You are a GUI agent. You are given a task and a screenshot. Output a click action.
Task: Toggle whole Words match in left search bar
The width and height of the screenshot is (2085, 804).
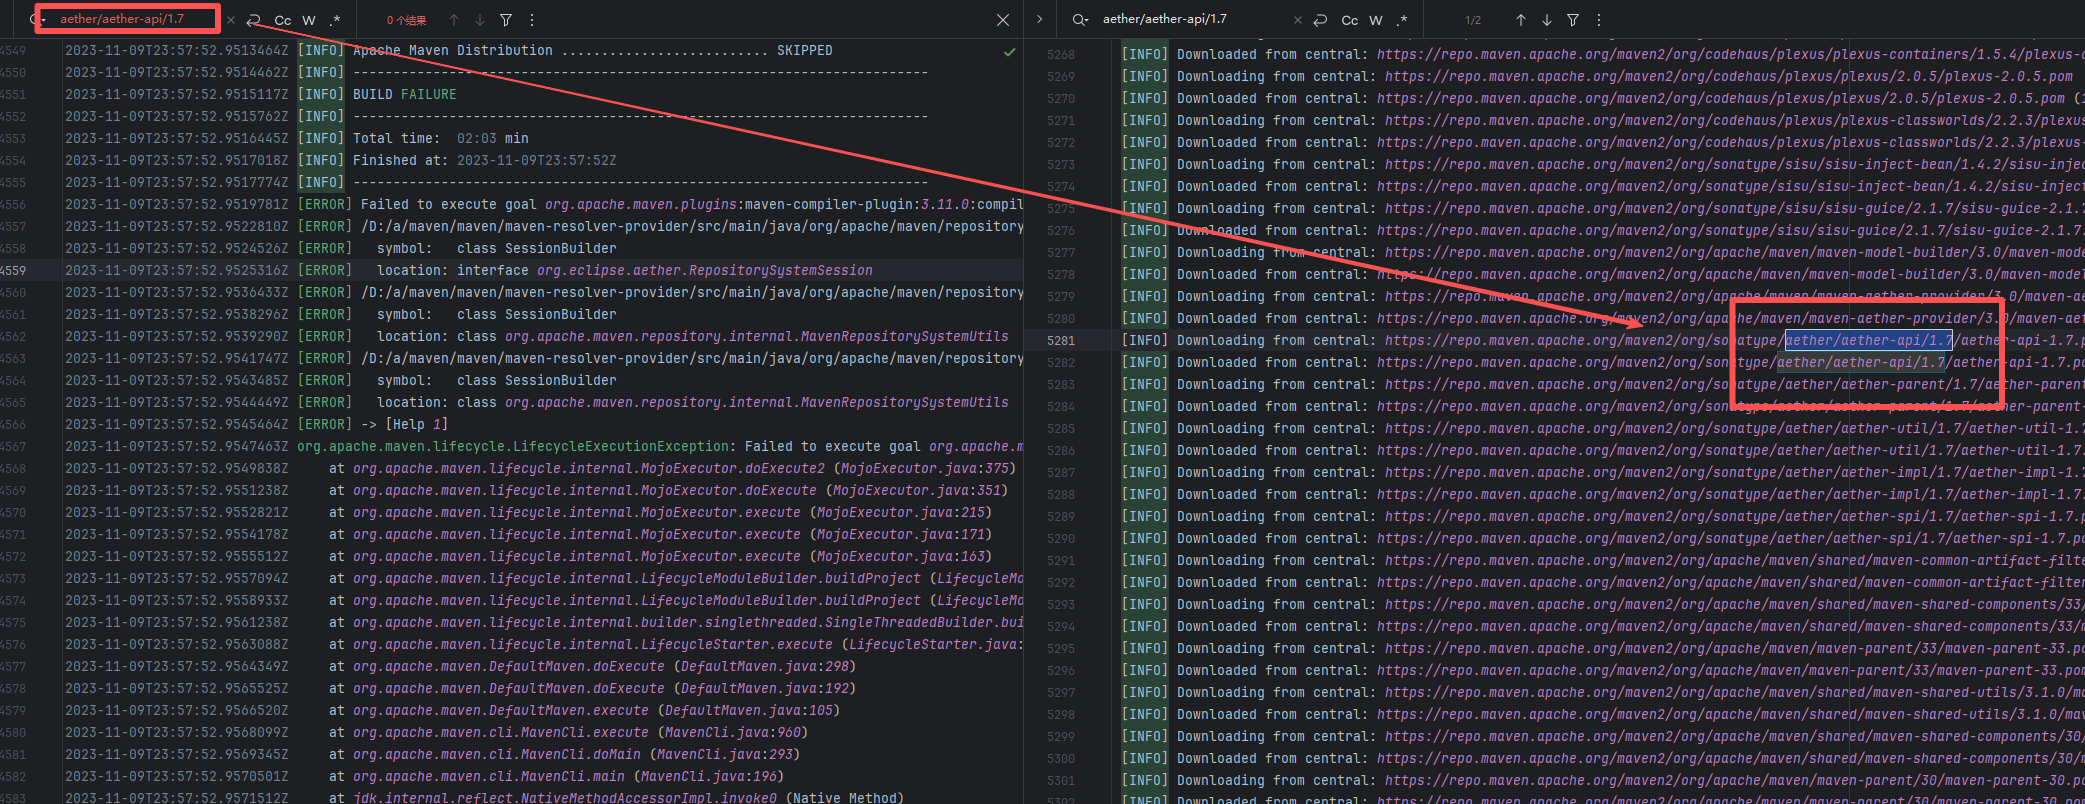click(309, 20)
